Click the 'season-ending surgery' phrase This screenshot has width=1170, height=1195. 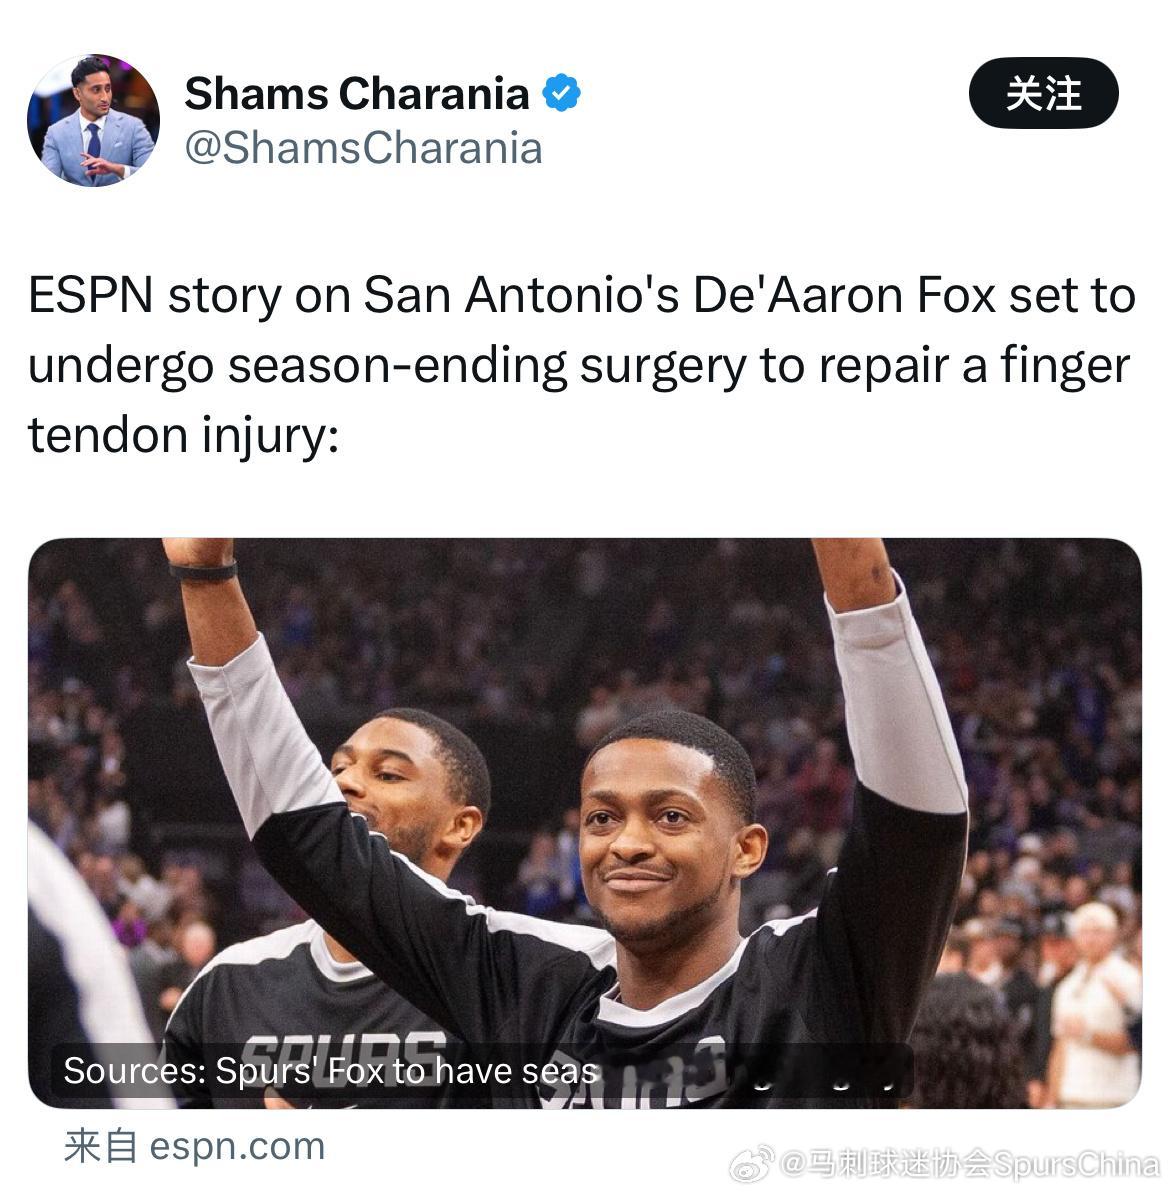pos(487,366)
